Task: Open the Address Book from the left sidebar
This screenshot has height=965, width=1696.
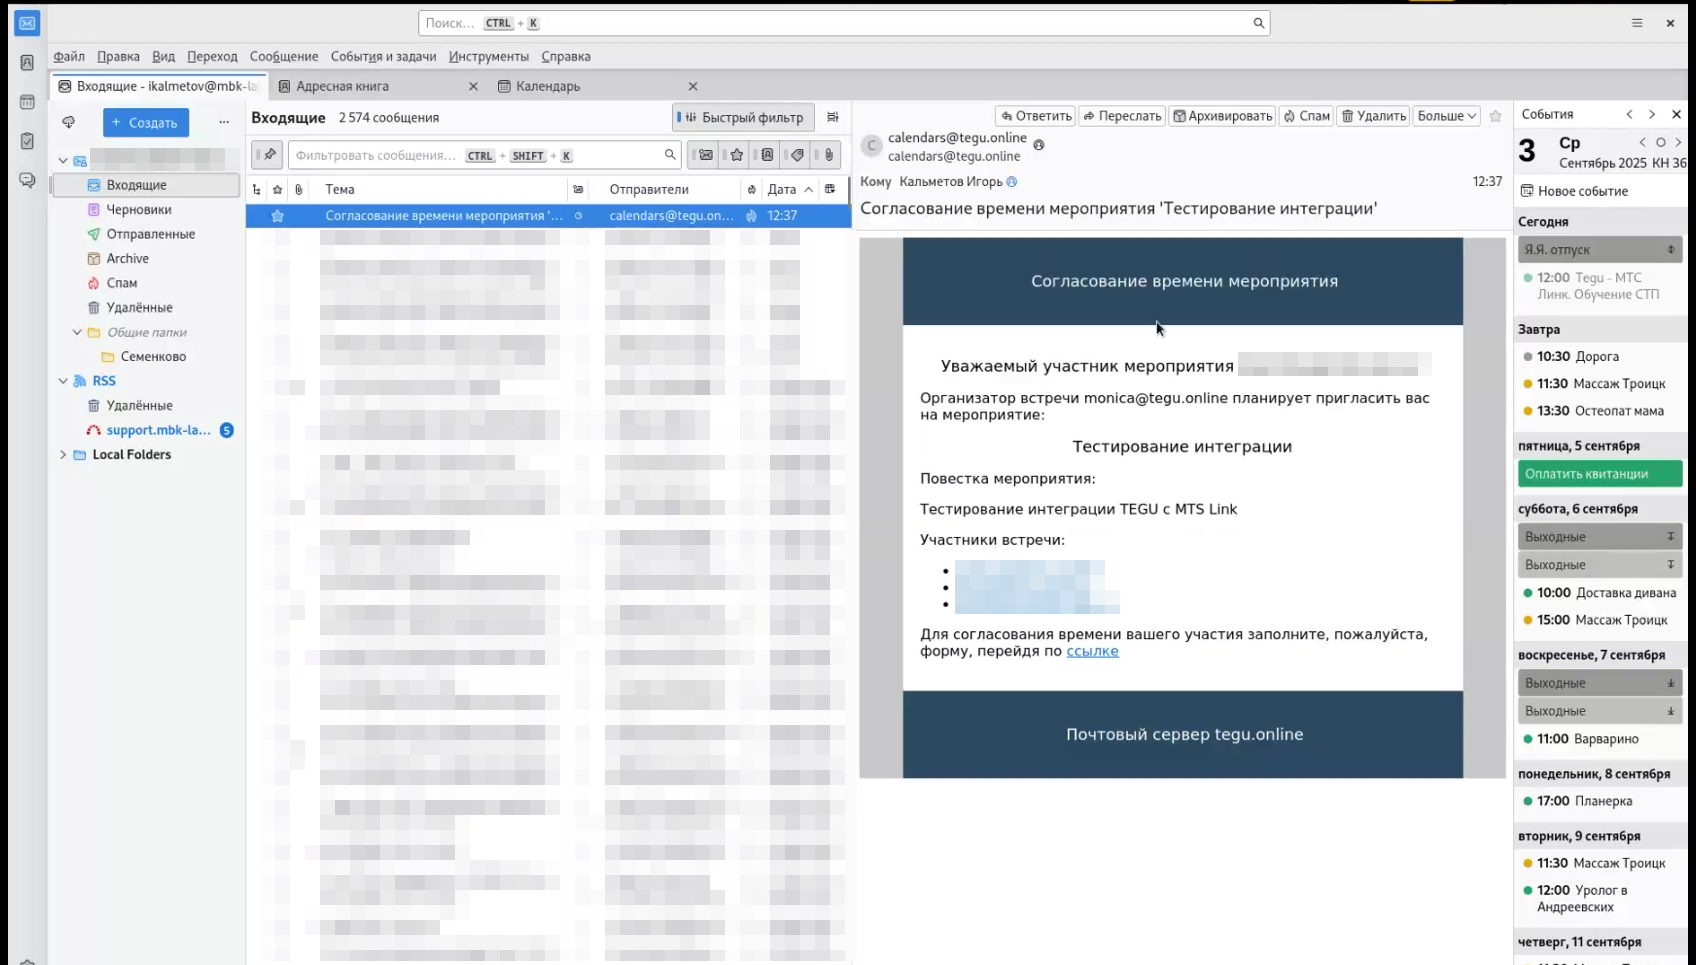Action: coord(27,62)
